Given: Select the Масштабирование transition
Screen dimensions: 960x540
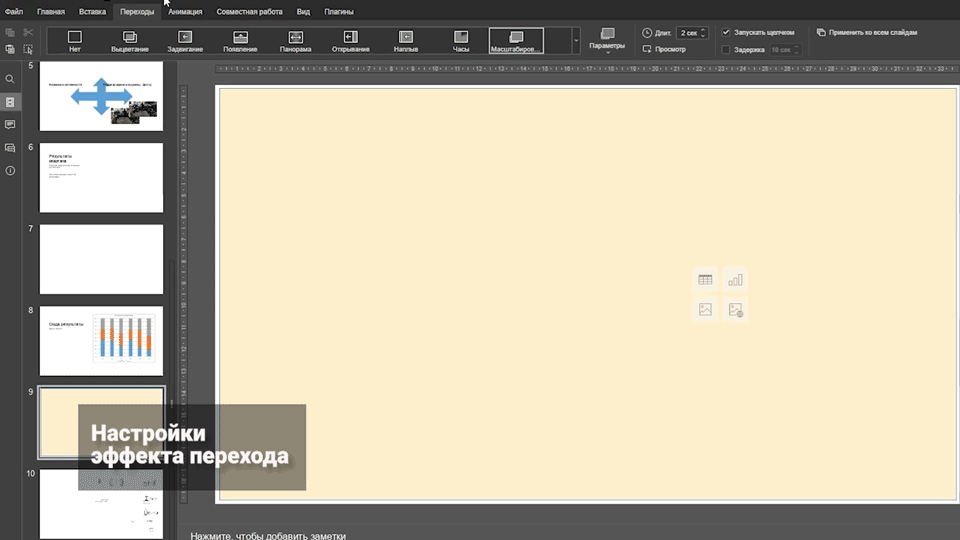Looking at the screenshot, I should pyautogui.click(x=516, y=41).
